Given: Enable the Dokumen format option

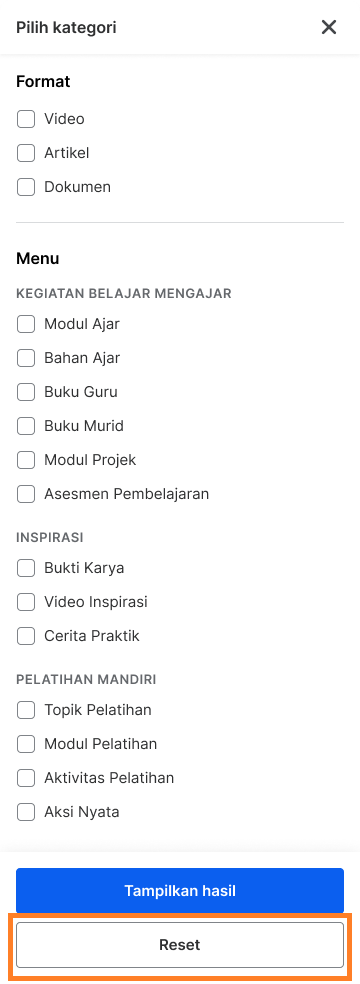Looking at the screenshot, I should [x=26, y=186].
